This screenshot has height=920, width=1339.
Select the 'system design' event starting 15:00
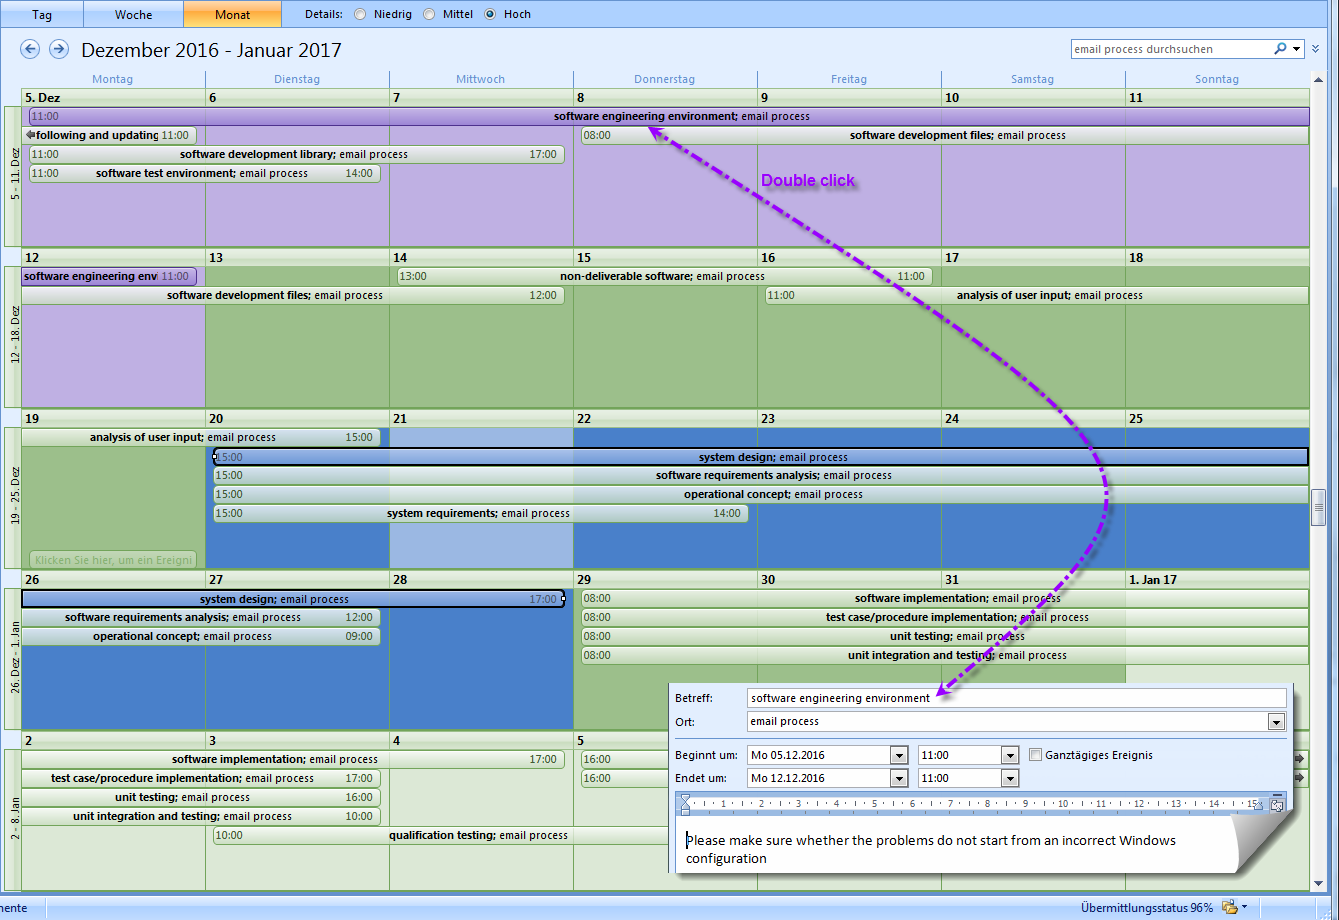(x=761, y=457)
